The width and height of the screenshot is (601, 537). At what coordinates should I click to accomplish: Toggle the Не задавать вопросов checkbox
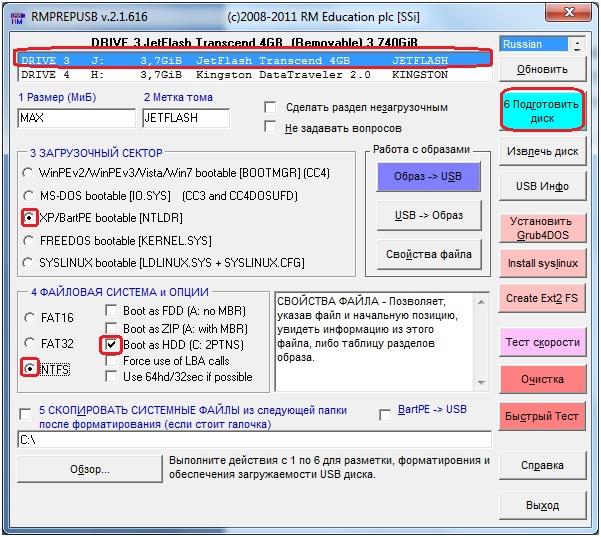click(x=270, y=127)
